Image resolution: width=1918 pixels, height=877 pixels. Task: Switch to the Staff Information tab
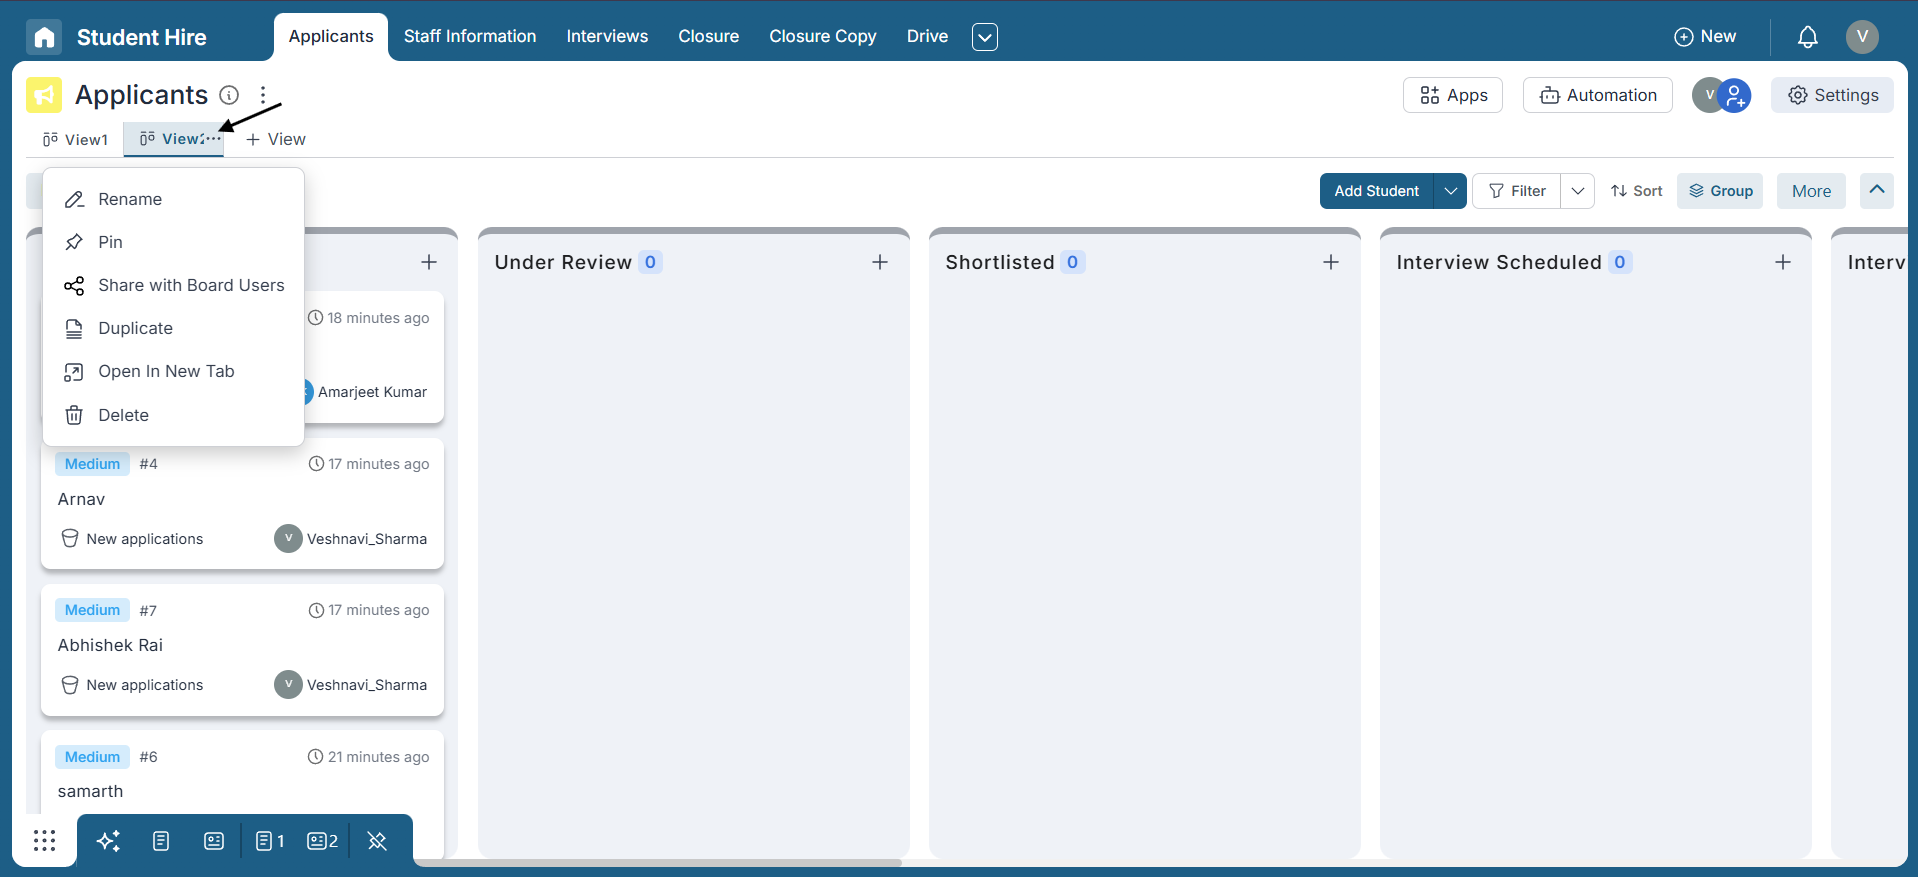click(470, 36)
